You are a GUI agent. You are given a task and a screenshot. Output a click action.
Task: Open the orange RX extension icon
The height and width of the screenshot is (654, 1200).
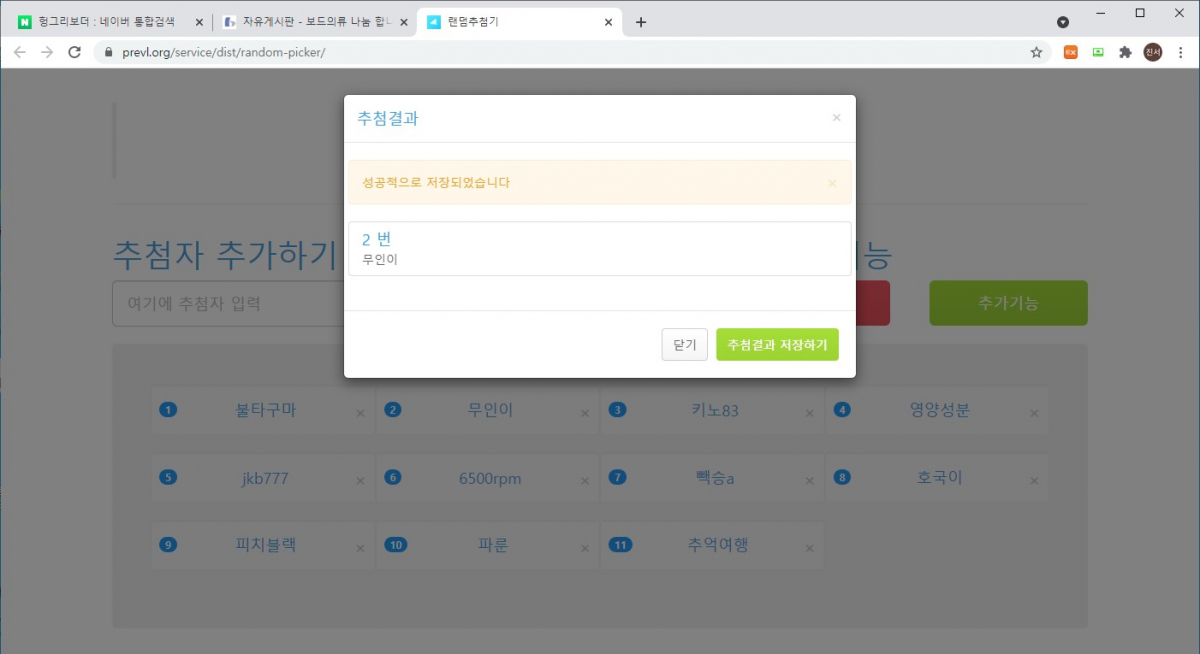pos(1070,52)
